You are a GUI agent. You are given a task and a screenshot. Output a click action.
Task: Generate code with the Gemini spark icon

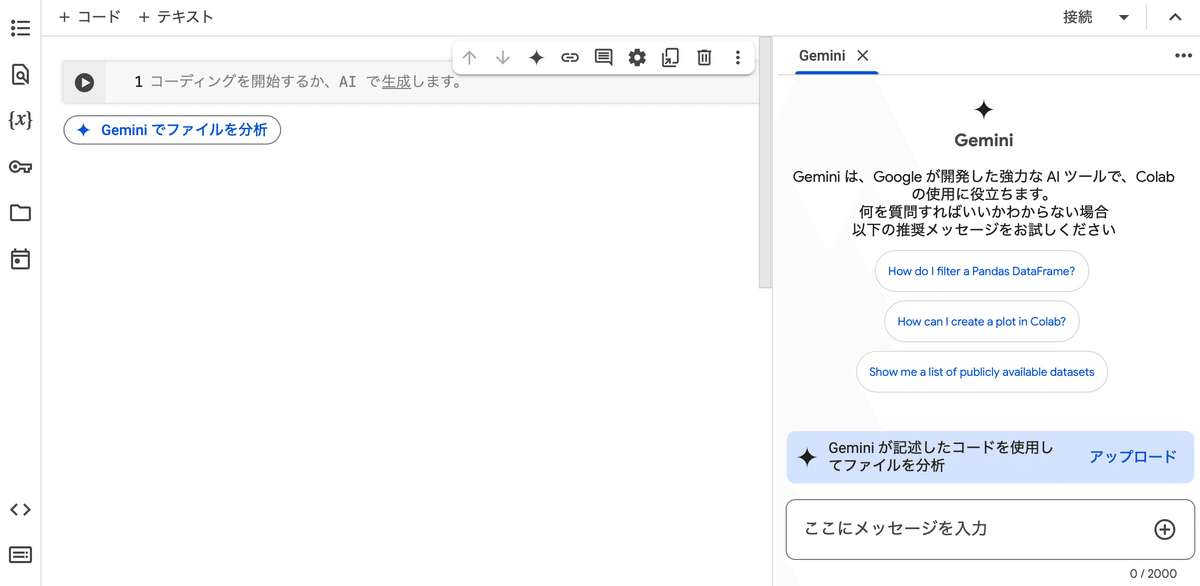tap(536, 57)
